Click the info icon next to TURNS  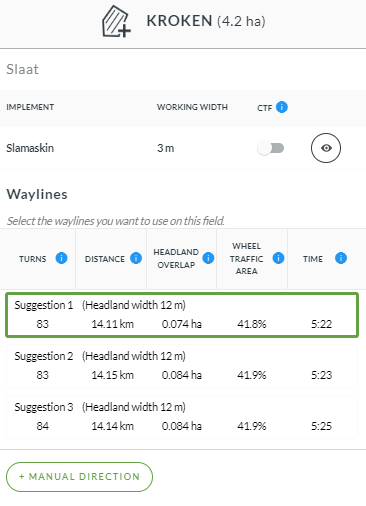click(x=61, y=258)
